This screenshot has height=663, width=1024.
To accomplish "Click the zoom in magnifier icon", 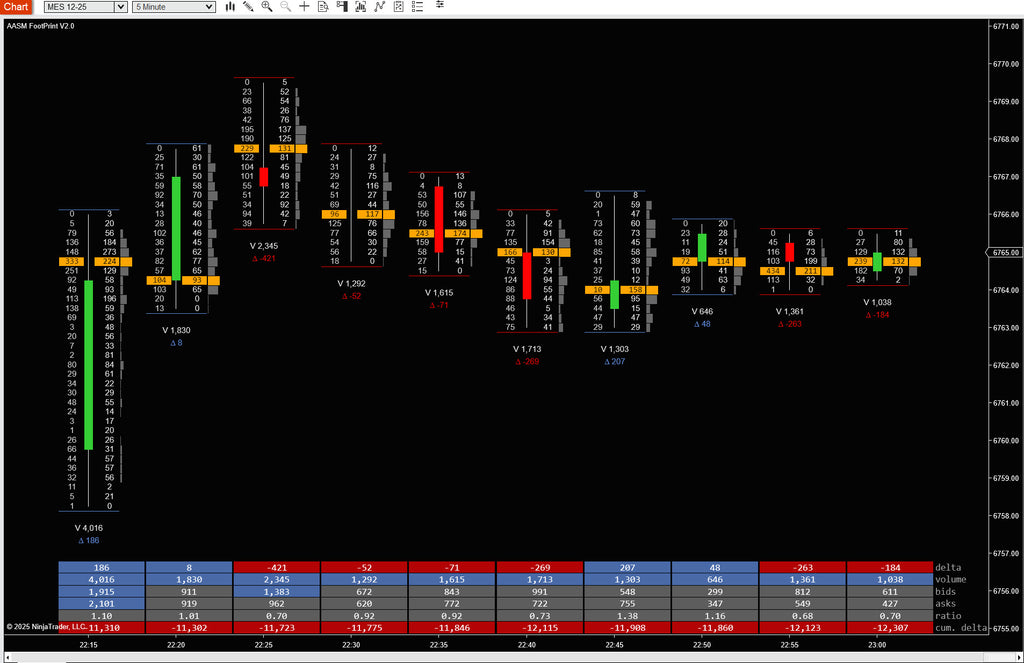I will click(267, 7).
